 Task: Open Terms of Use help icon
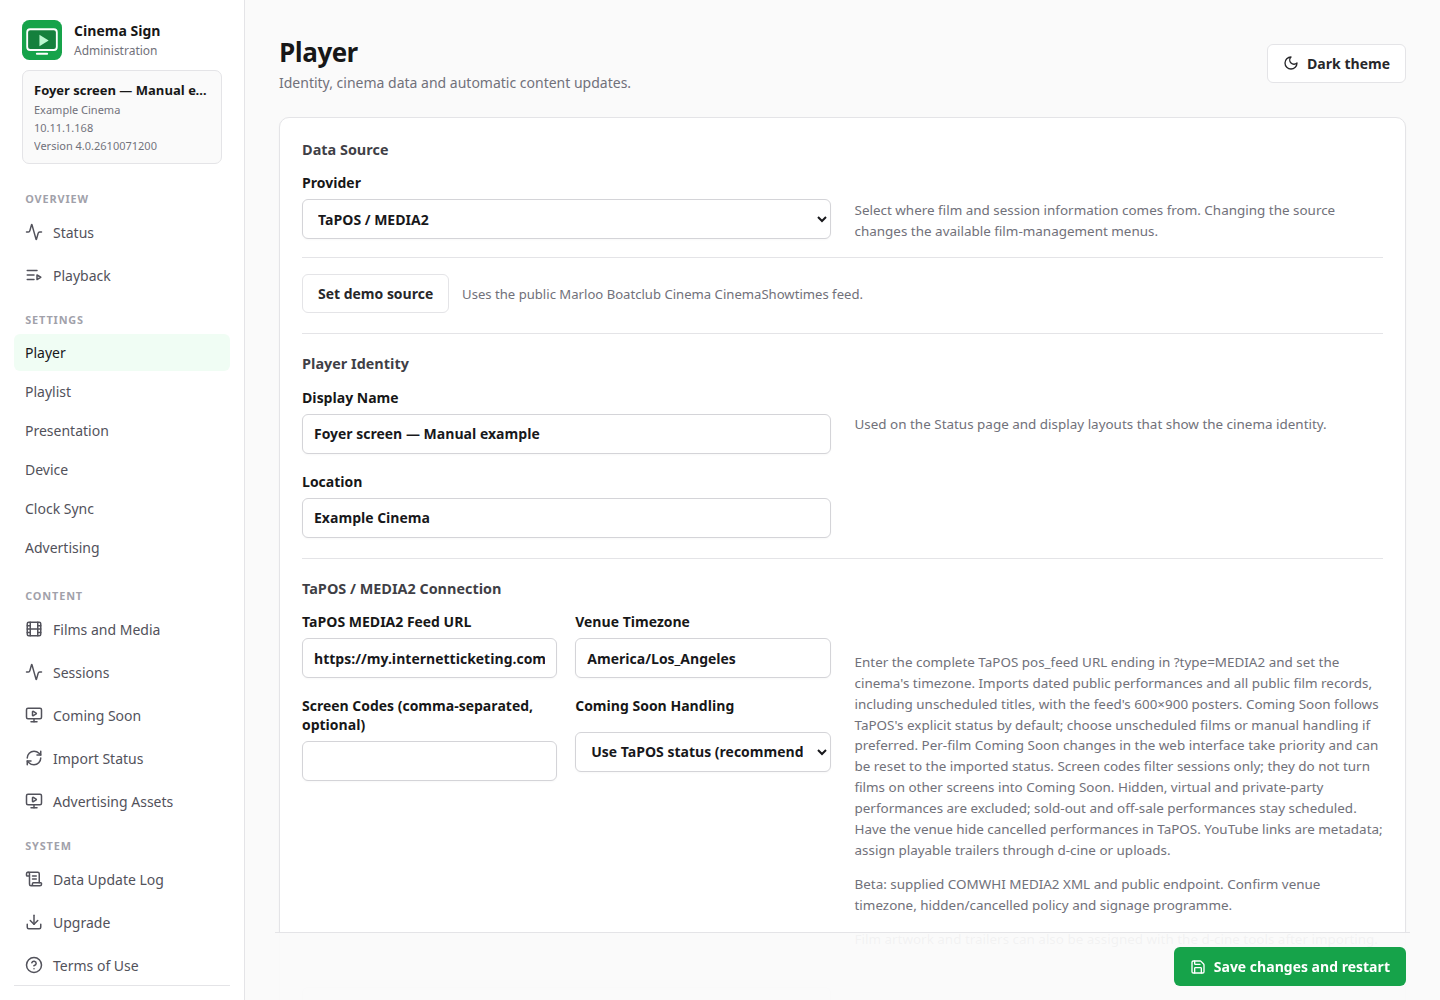pyautogui.click(x=34, y=965)
